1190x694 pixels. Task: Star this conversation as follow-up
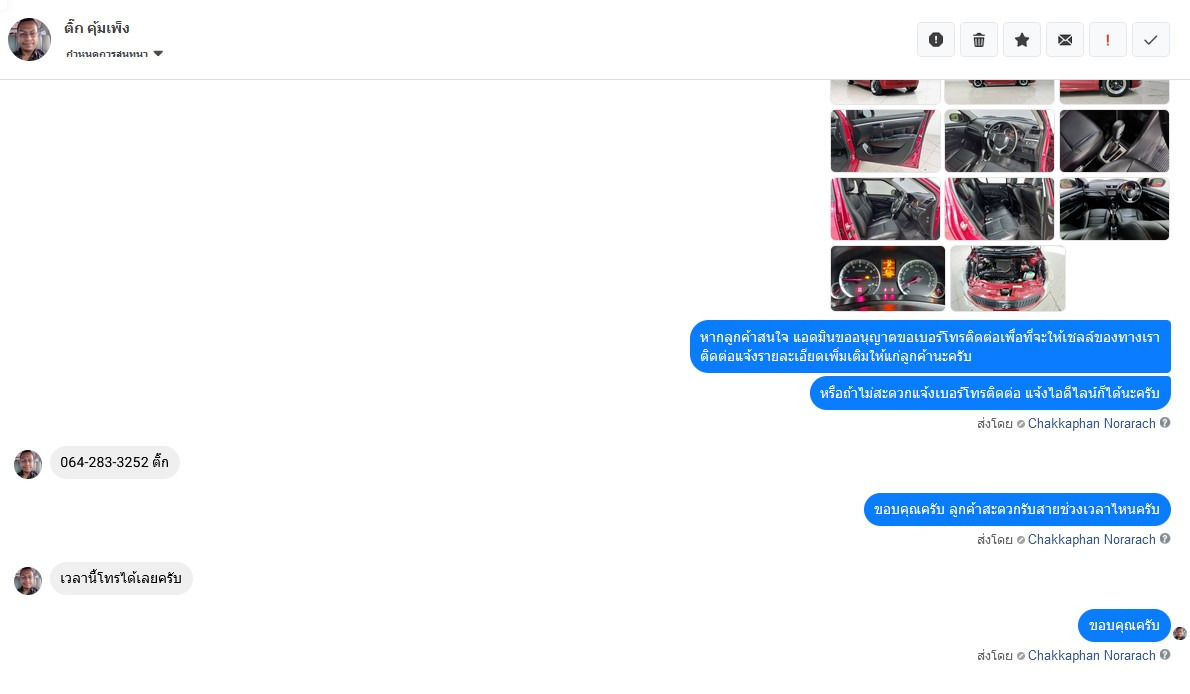[1022, 39]
